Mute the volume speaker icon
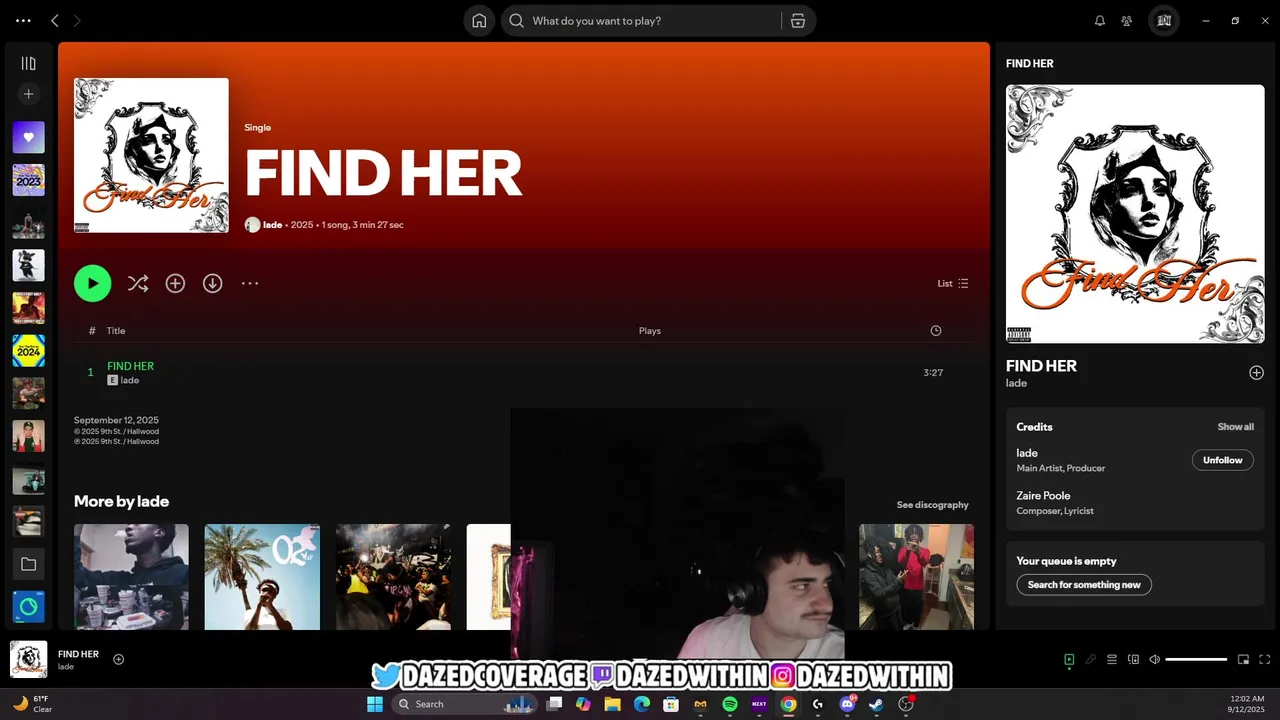Image resolution: width=1280 pixels, height=720 pixels. tap(1155, 660)
